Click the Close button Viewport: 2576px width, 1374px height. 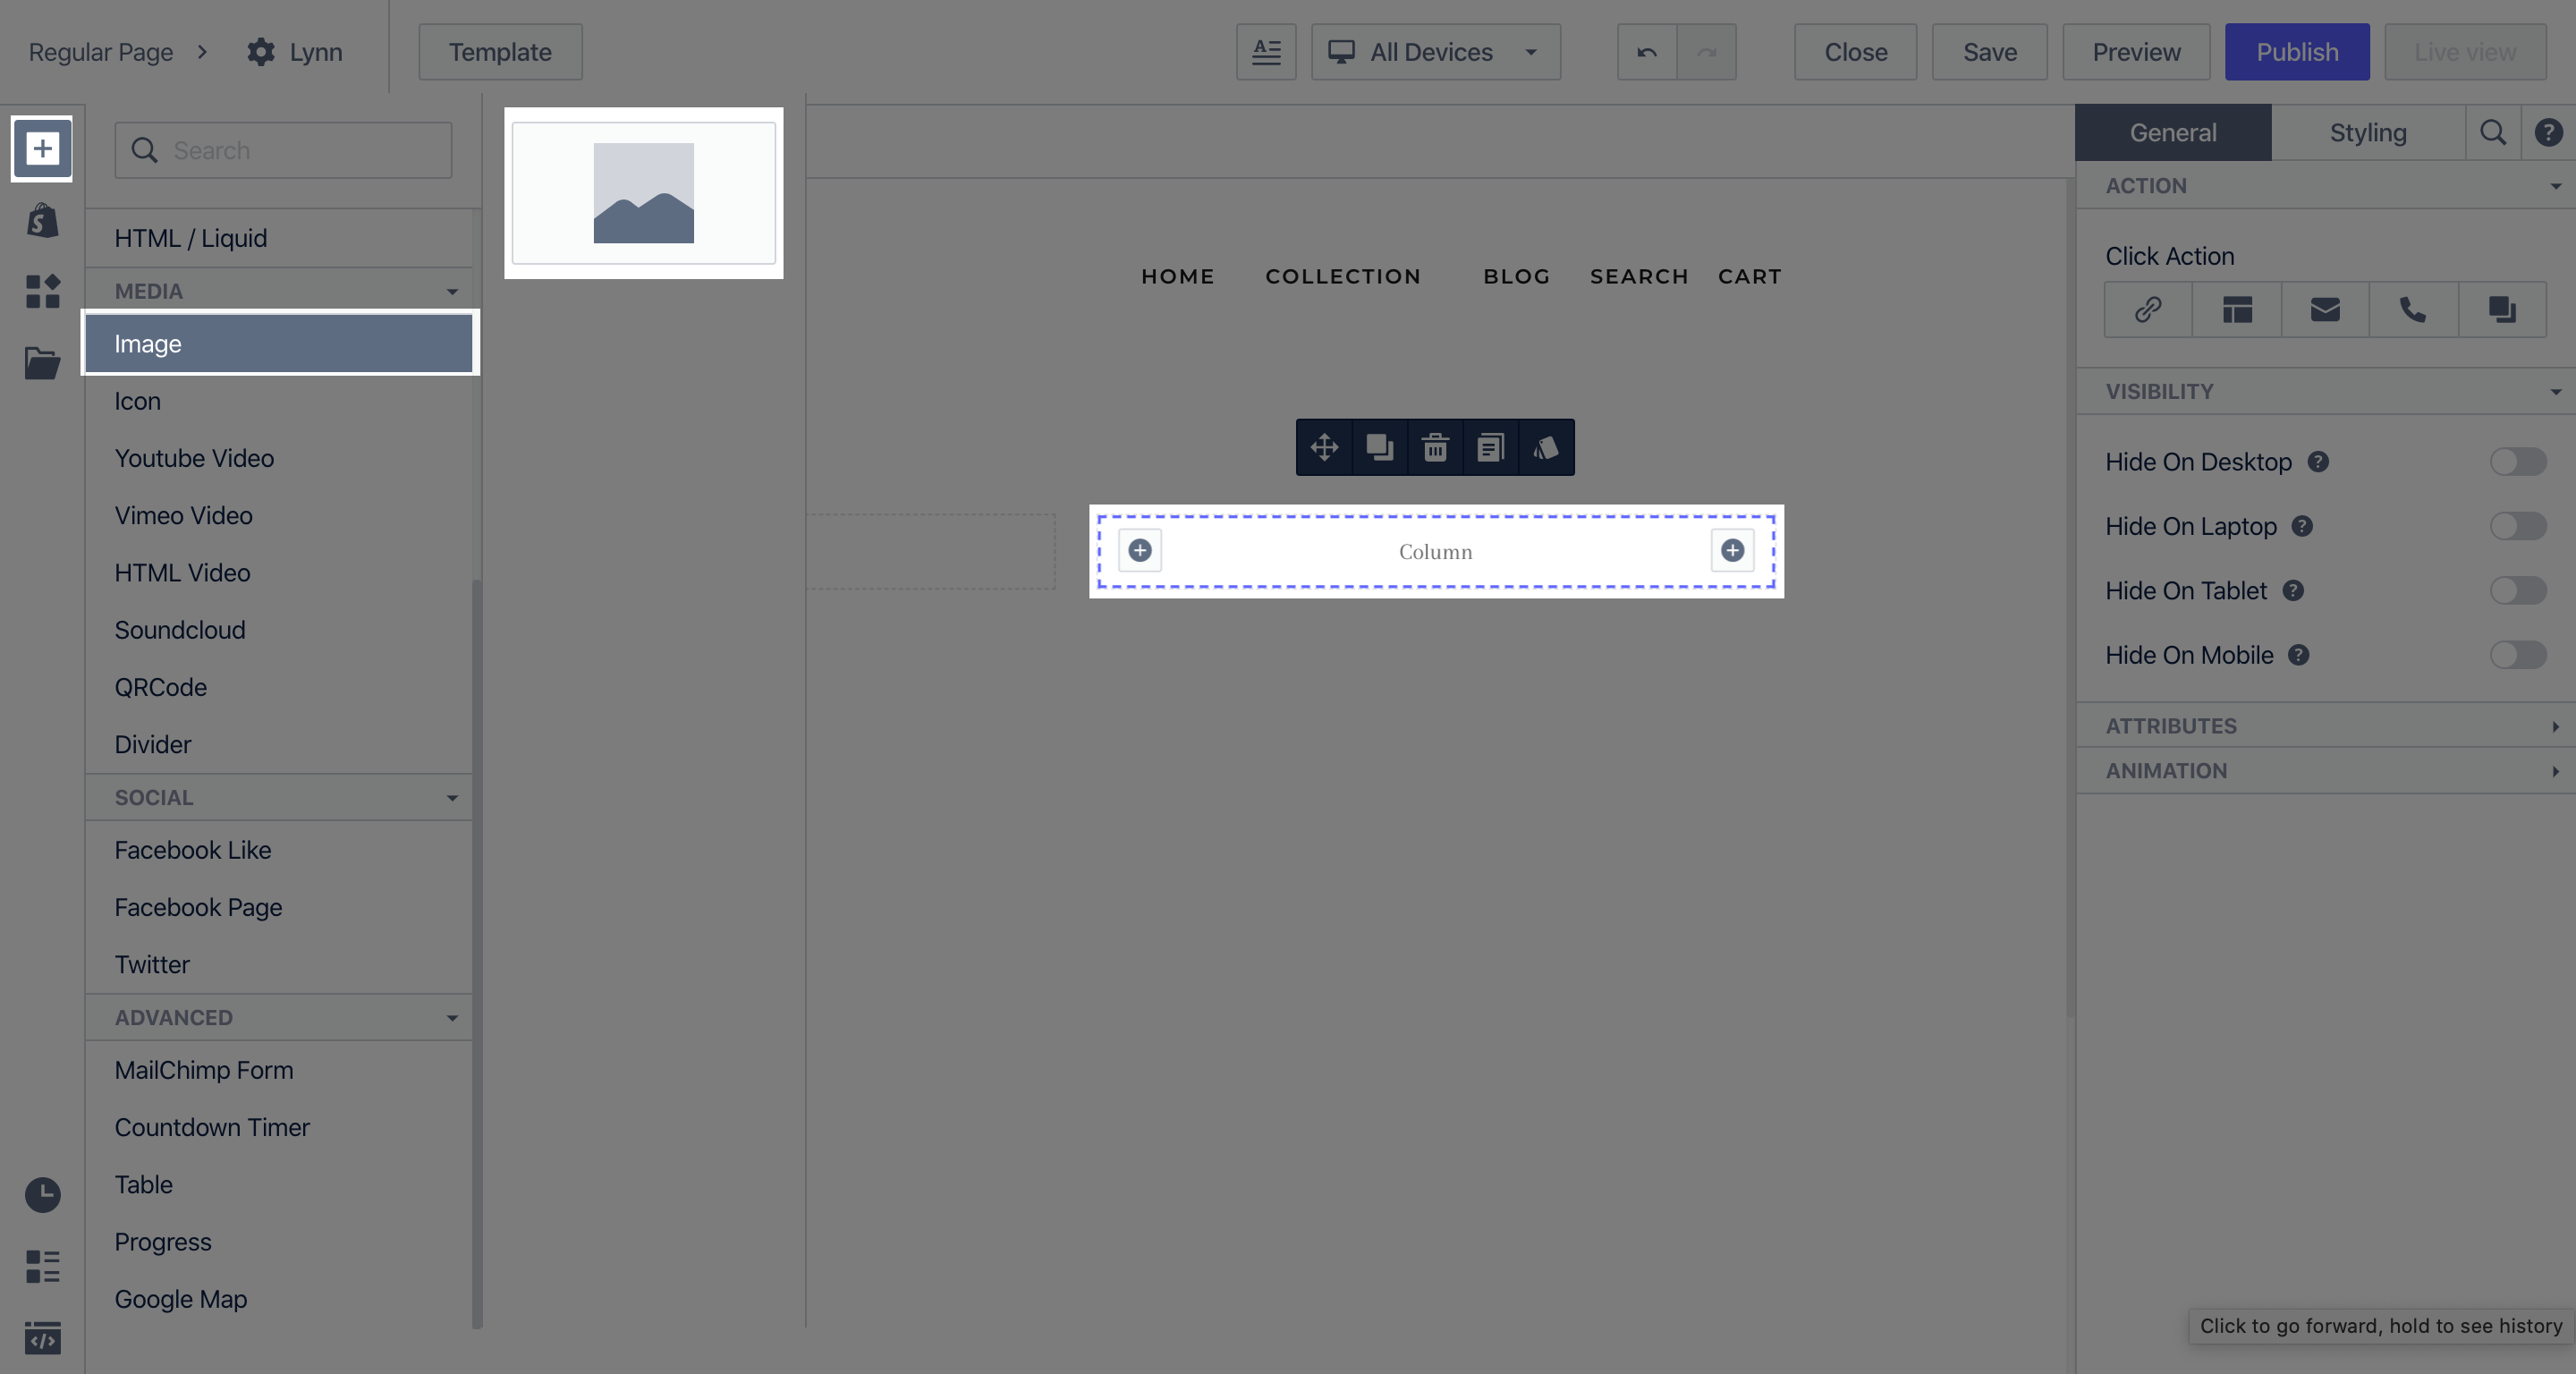[1855, 52]
